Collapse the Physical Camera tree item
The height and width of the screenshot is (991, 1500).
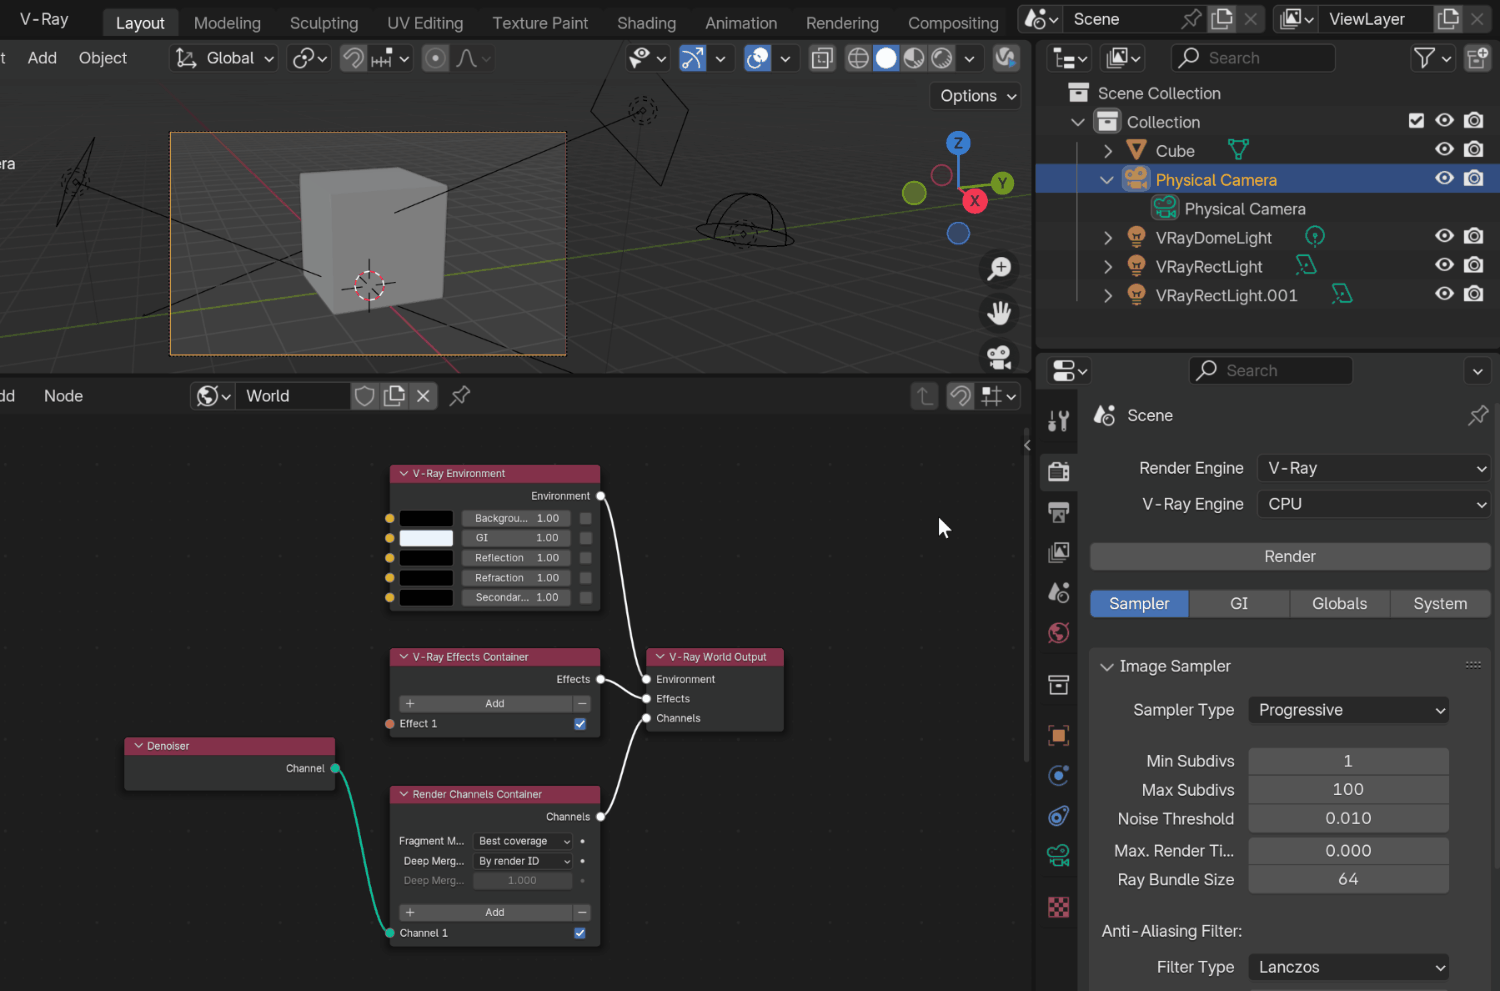pos(1106,180)
